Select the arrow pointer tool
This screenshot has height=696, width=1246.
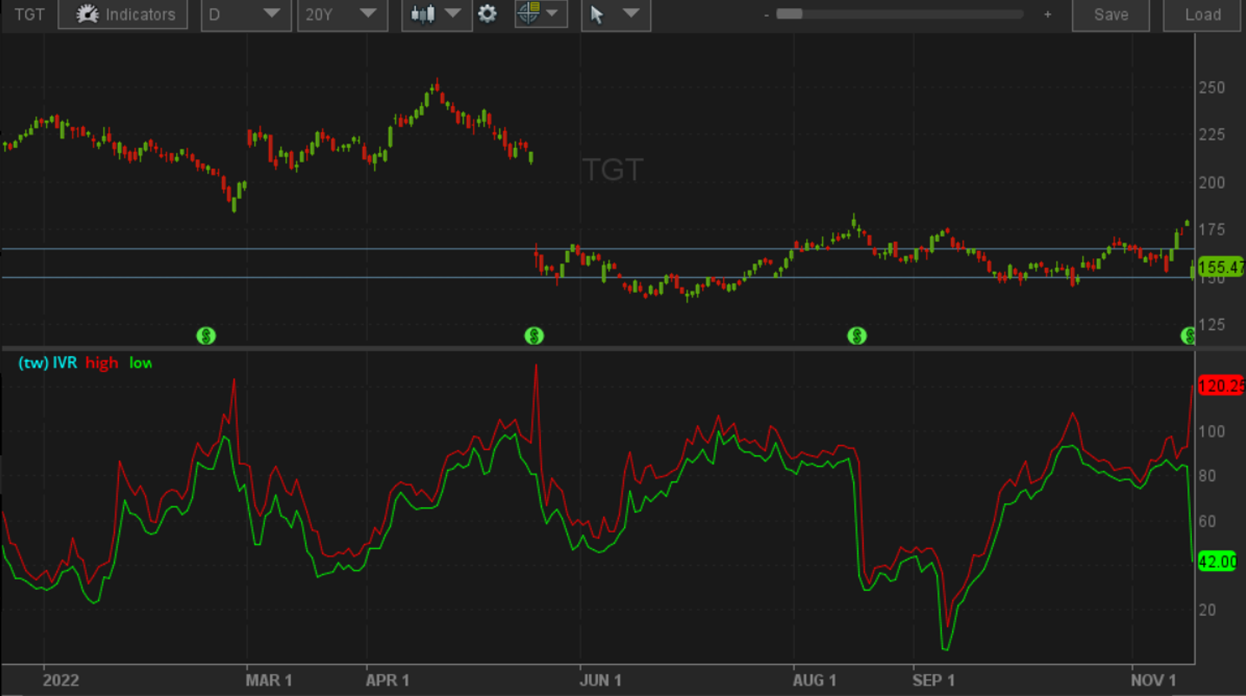coord(598,15)
